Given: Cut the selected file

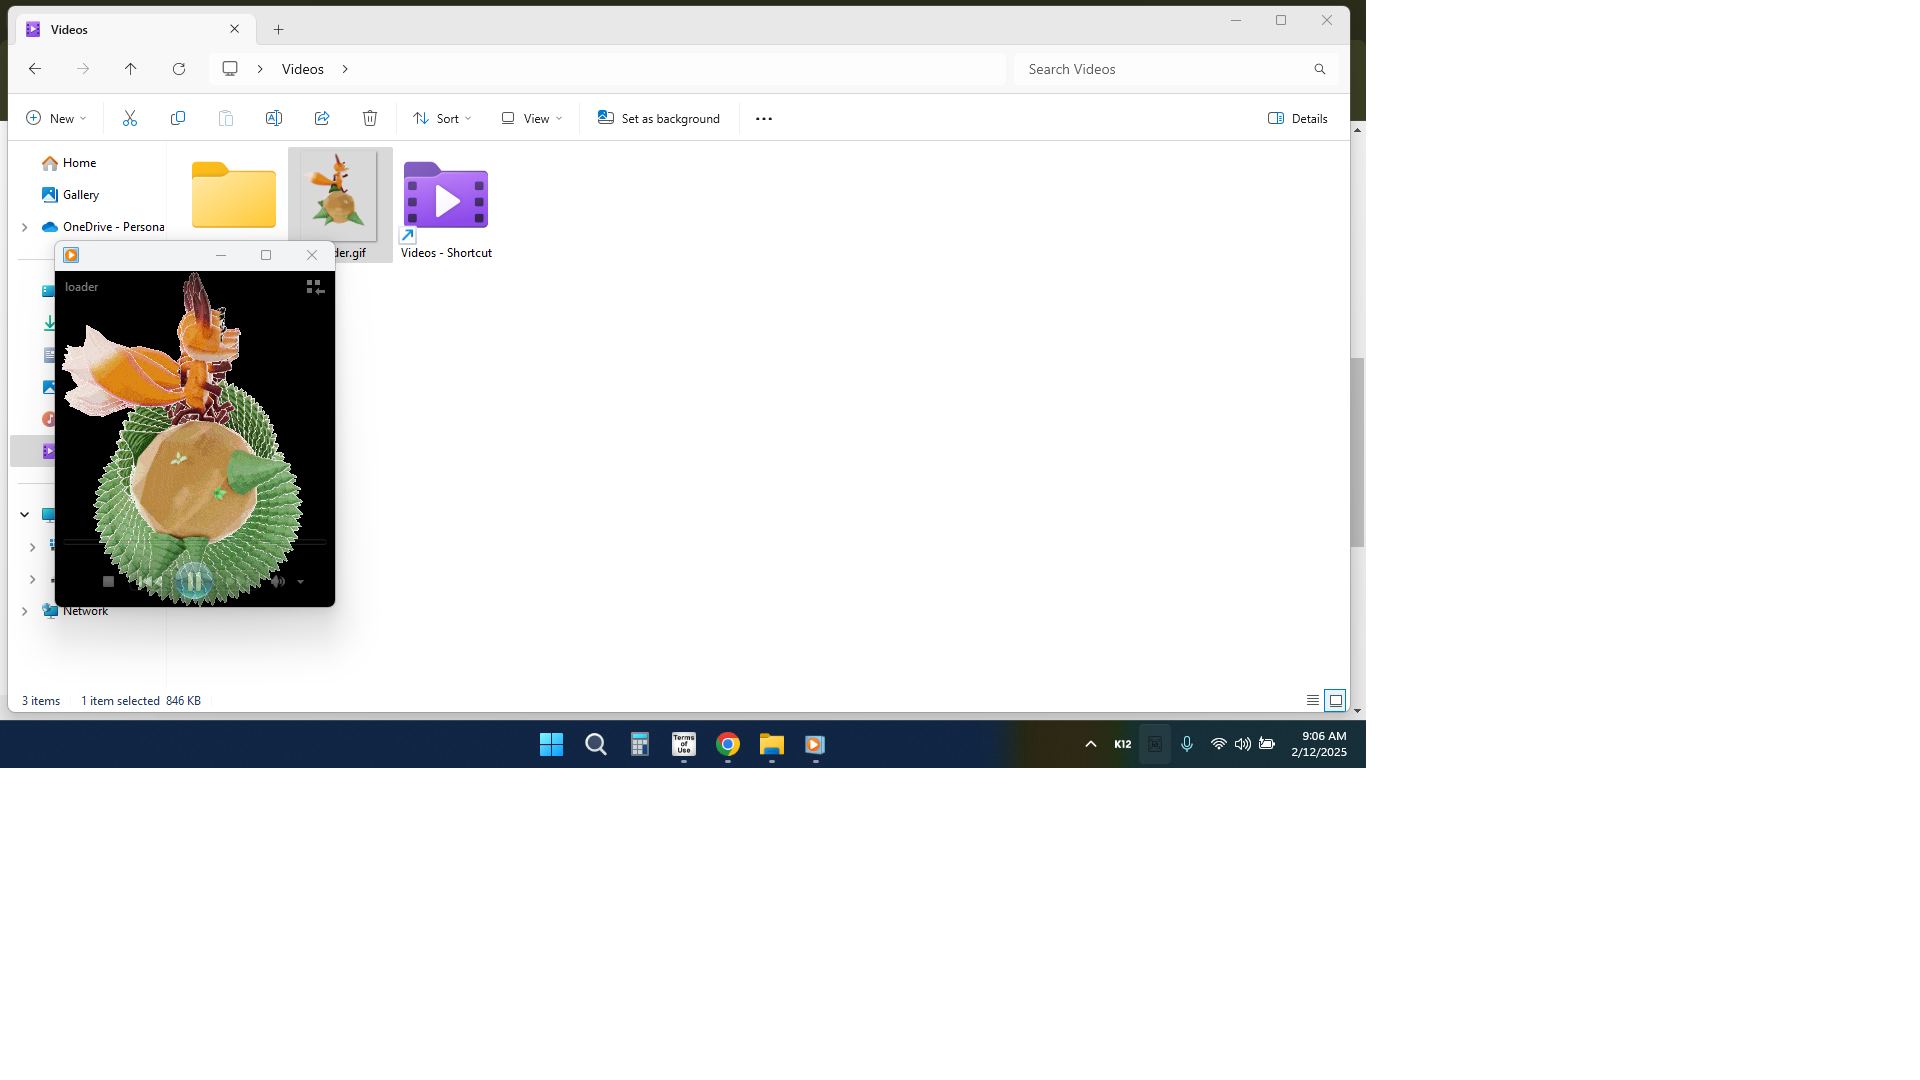Looking at the screenshot, I should (x=130, y=118).
